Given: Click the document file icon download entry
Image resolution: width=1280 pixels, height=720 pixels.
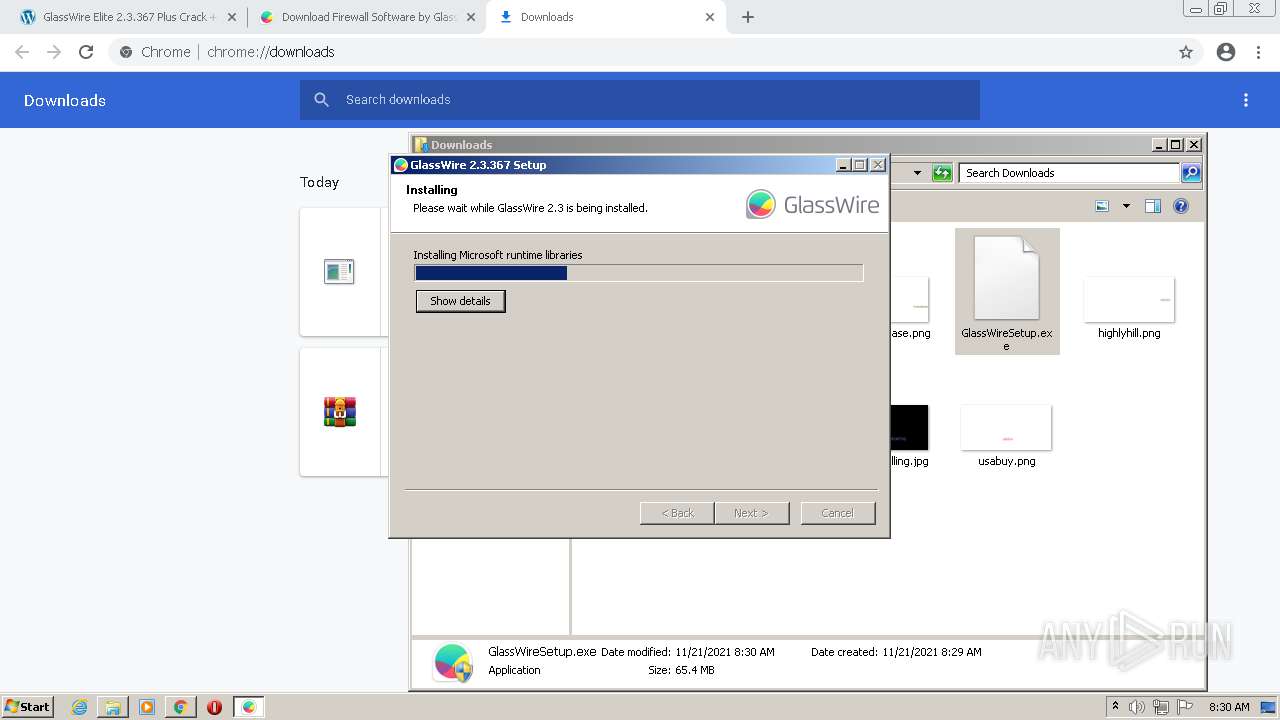Looking at the screenshot, I should [339, 271].
